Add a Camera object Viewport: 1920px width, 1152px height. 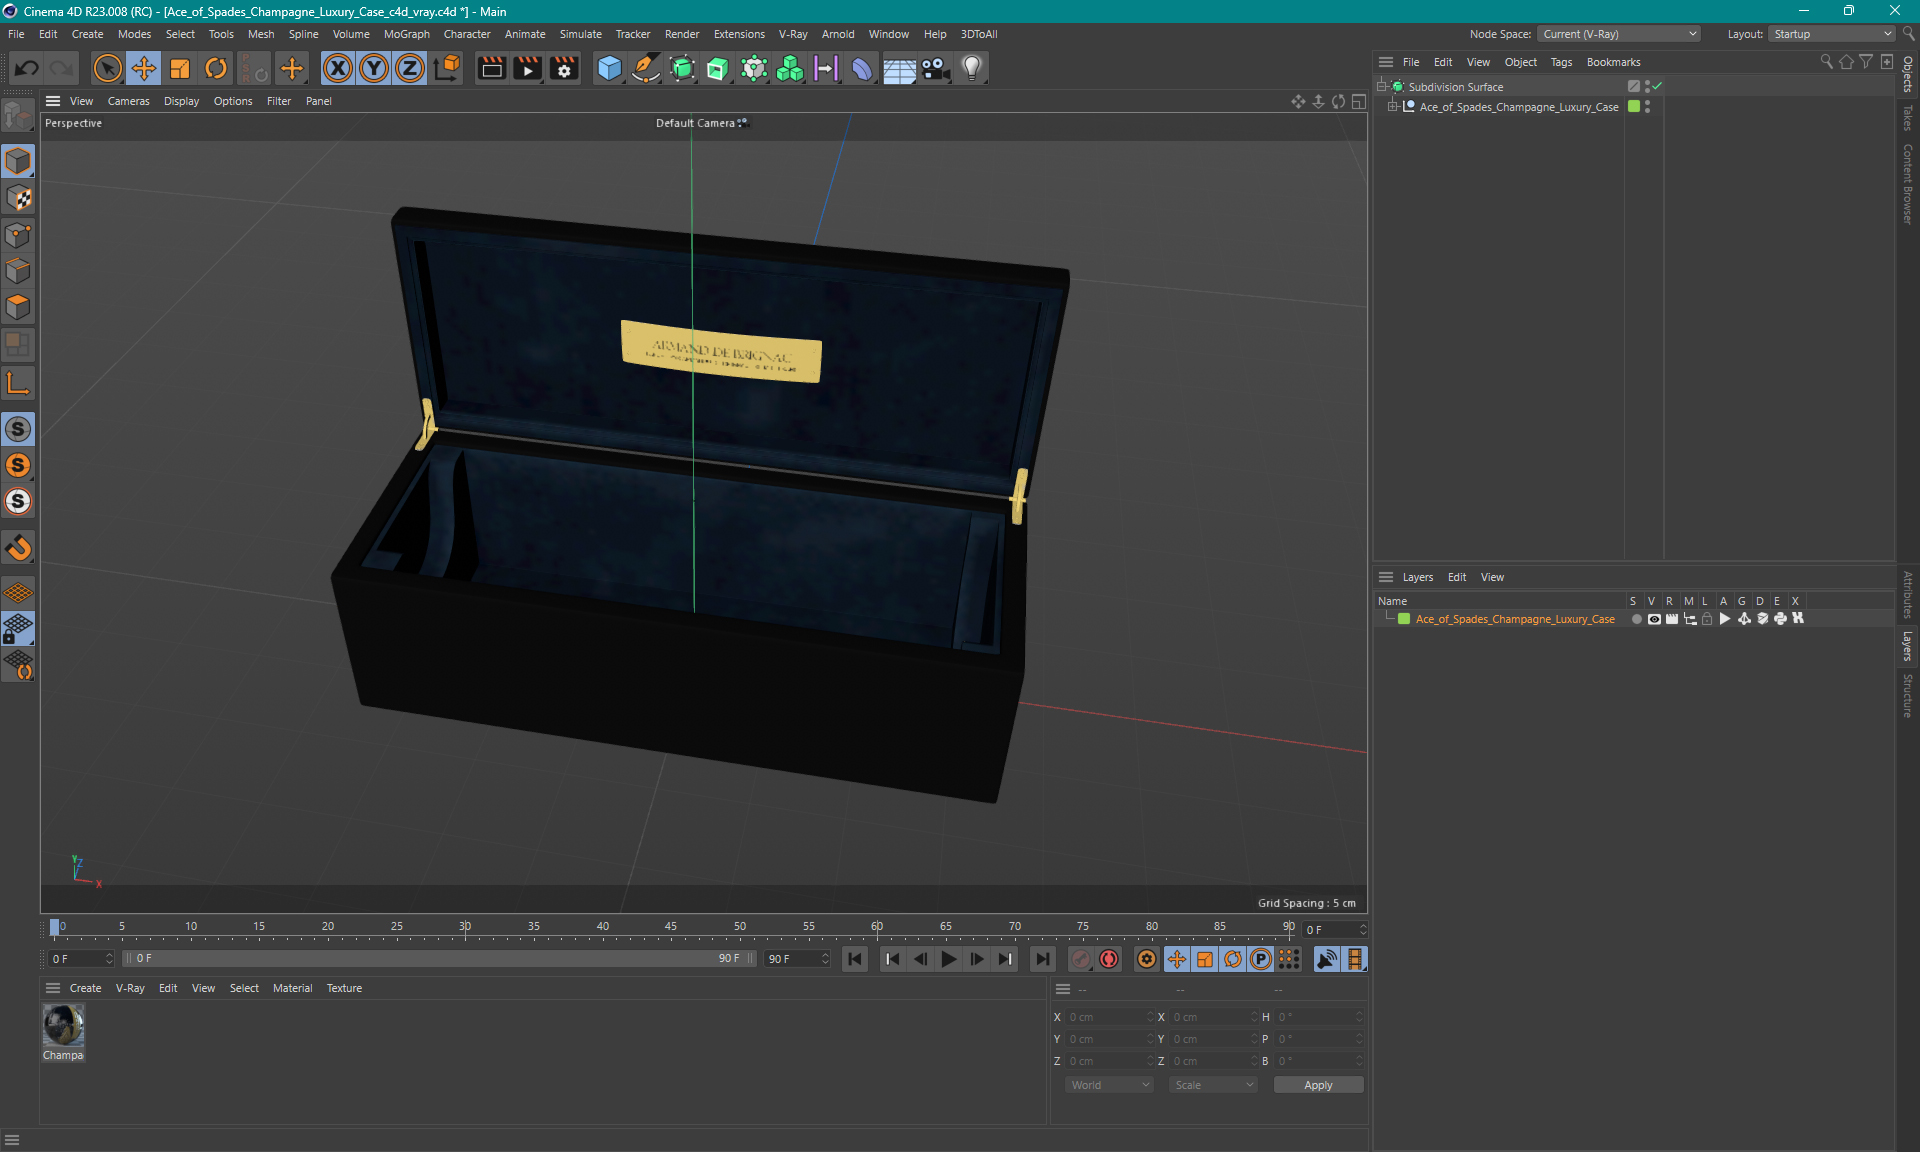coord(935,68)
